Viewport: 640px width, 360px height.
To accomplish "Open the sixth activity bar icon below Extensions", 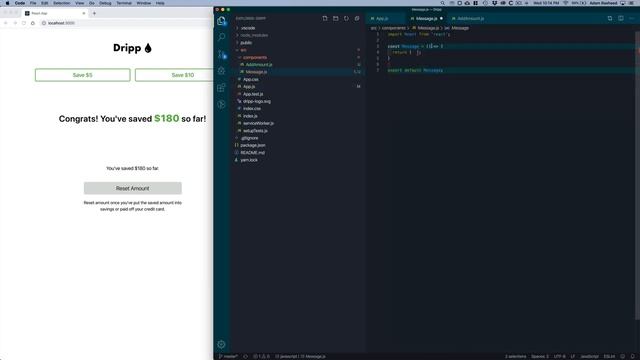I will pyautogui.click(x=221, y=104).
